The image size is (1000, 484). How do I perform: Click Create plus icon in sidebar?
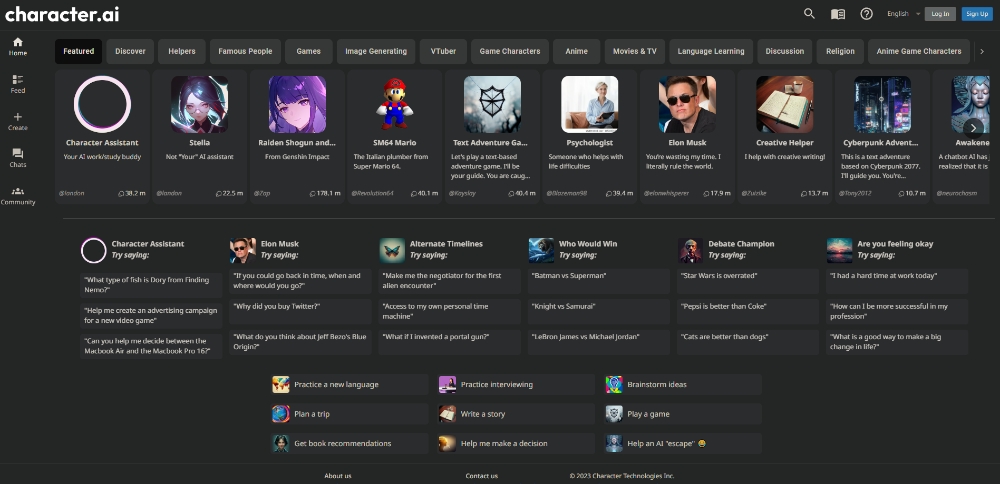click(x=18, y=121)
